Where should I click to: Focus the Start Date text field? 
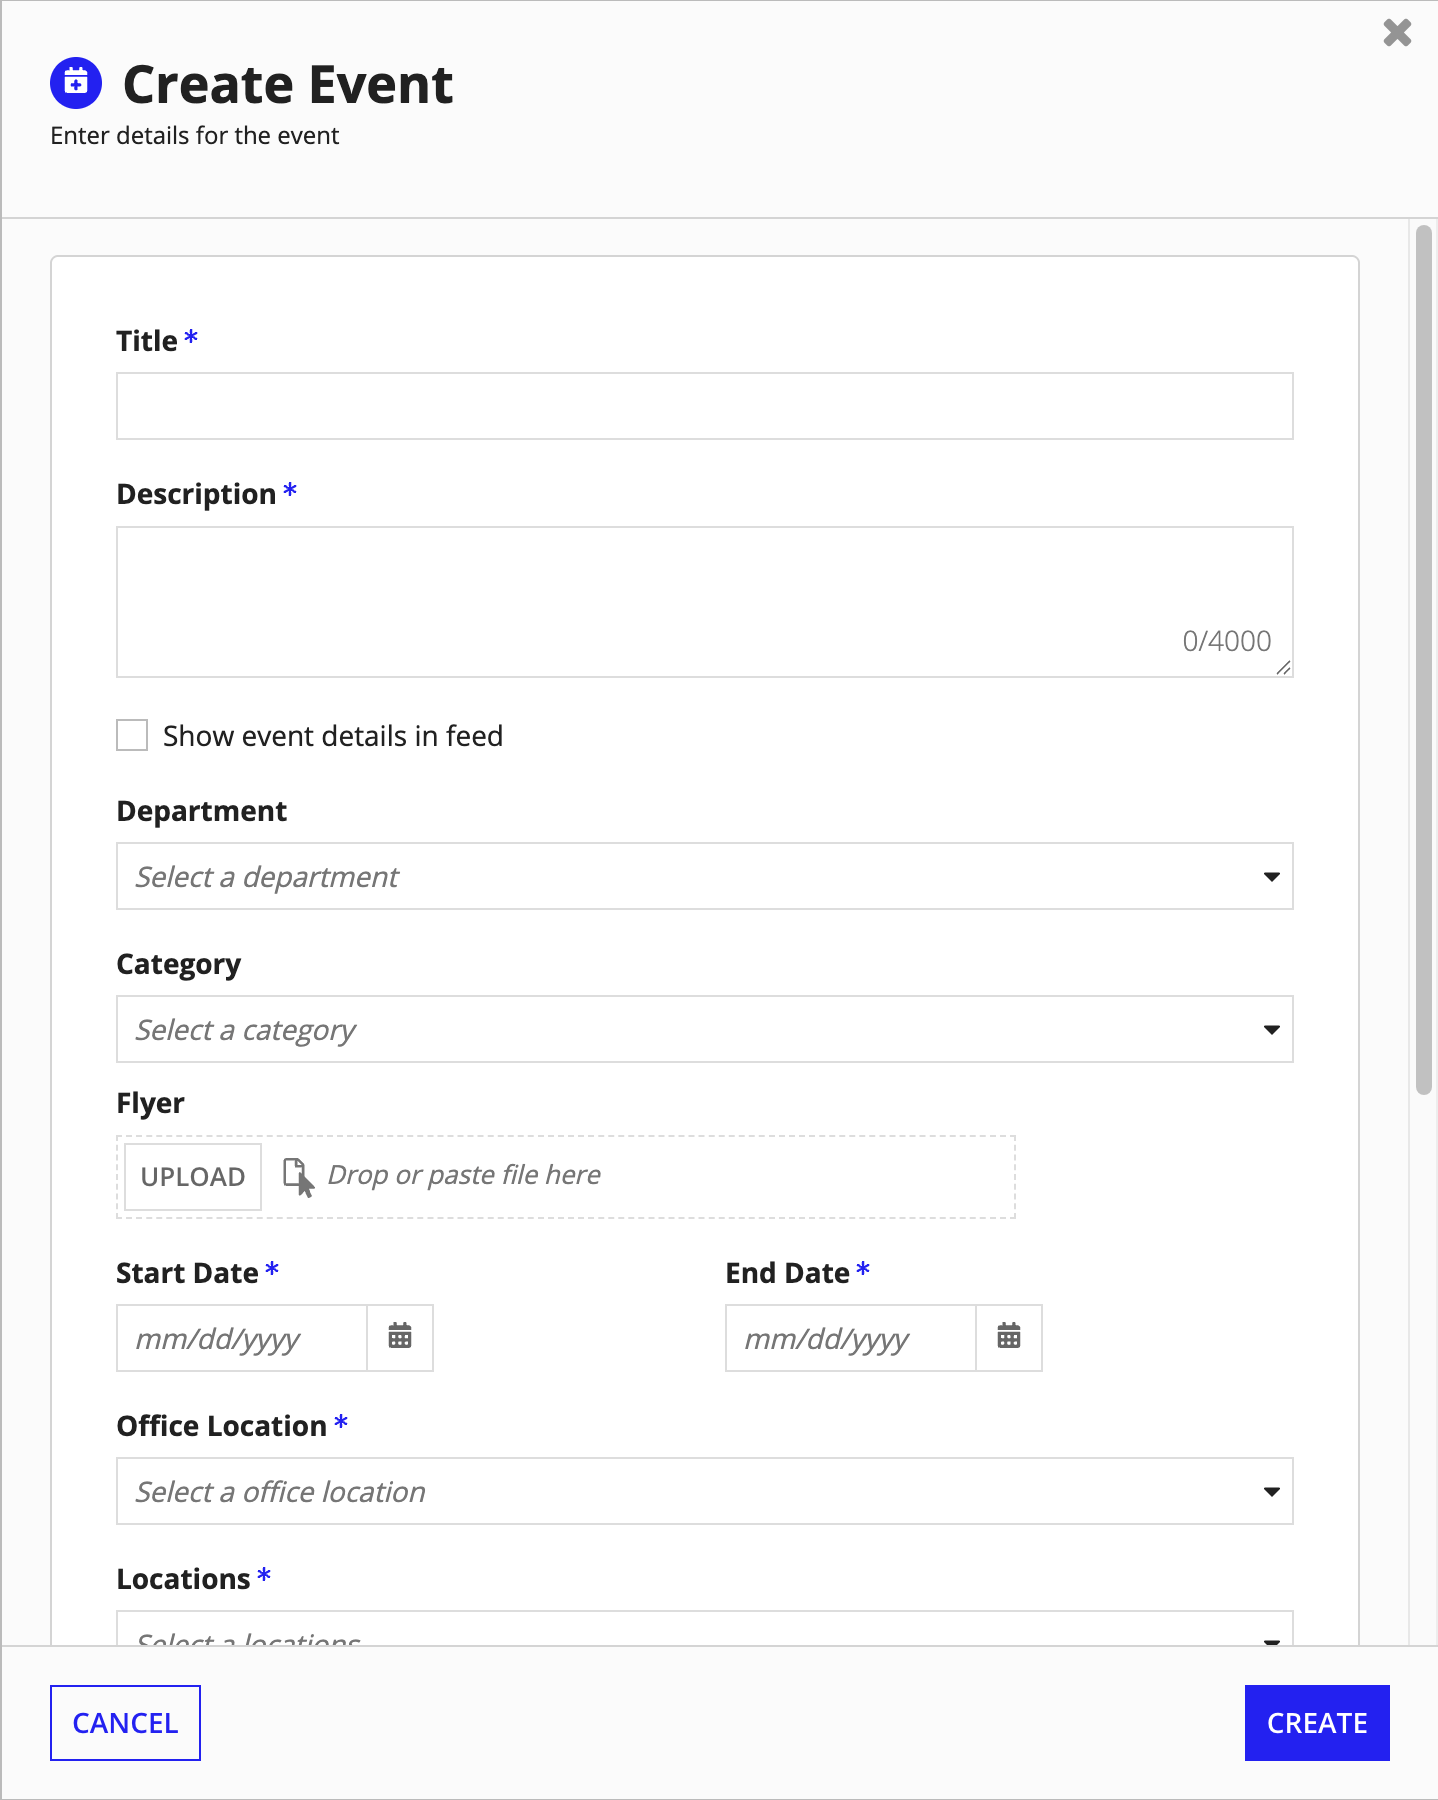click(242, 1338)
